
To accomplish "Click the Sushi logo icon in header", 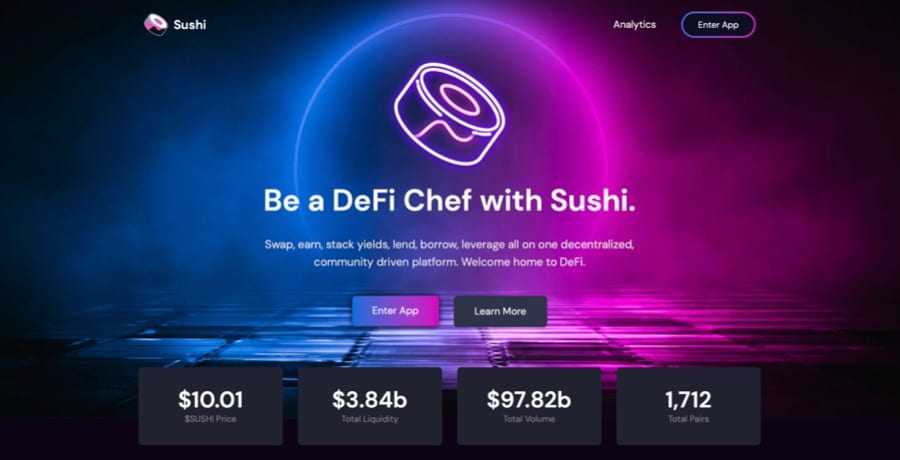I will pyautogui.click(x=156, y=25).
